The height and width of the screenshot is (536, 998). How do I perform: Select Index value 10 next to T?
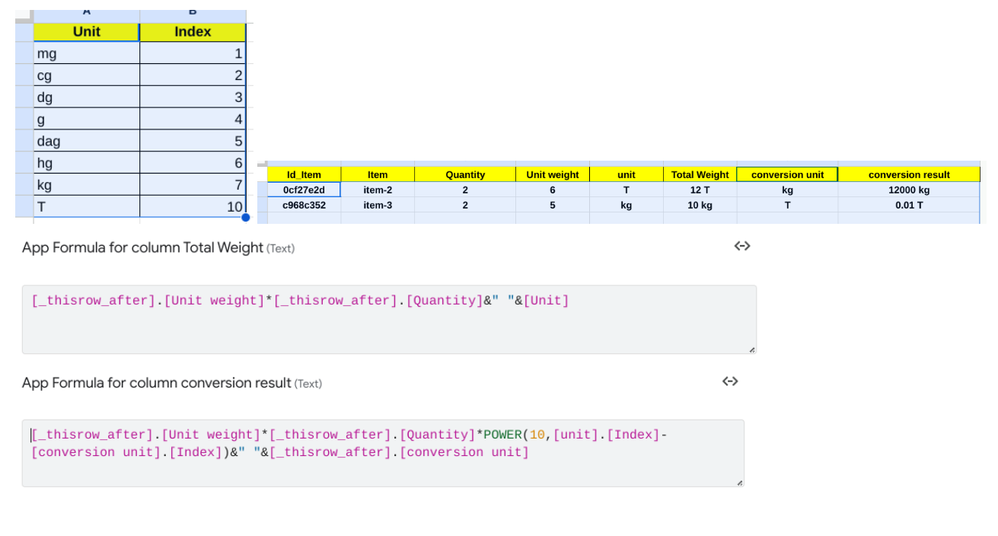click(192, 206)
